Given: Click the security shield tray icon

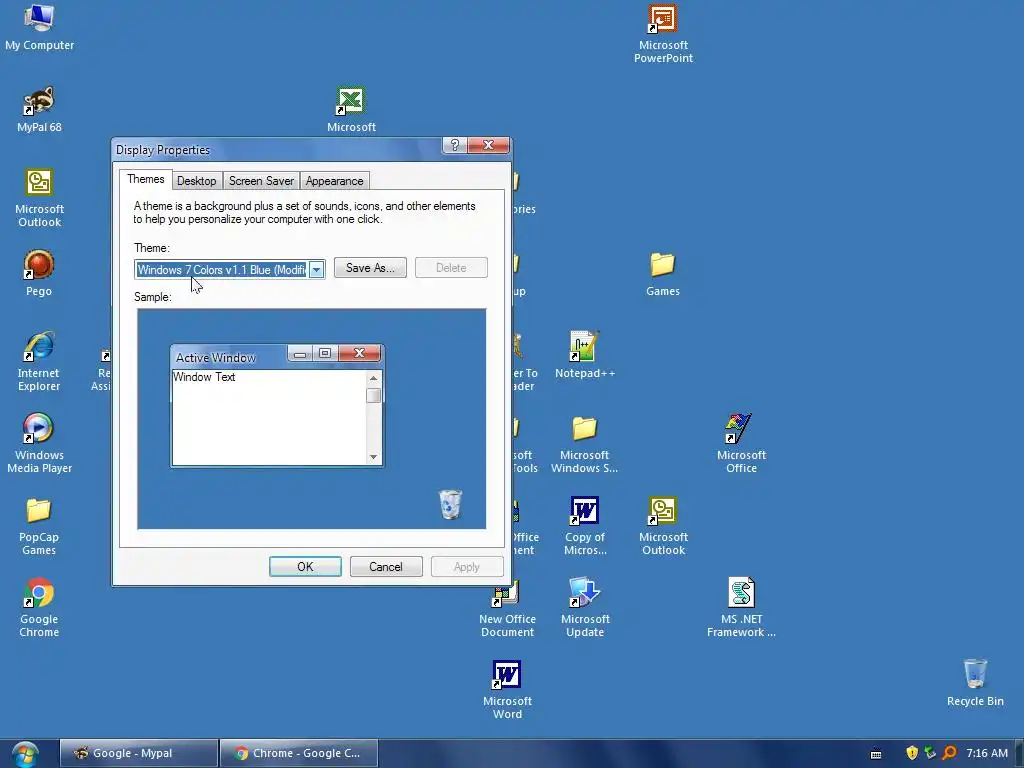Looking at the screenshot, I should click(x=912, y=753).
